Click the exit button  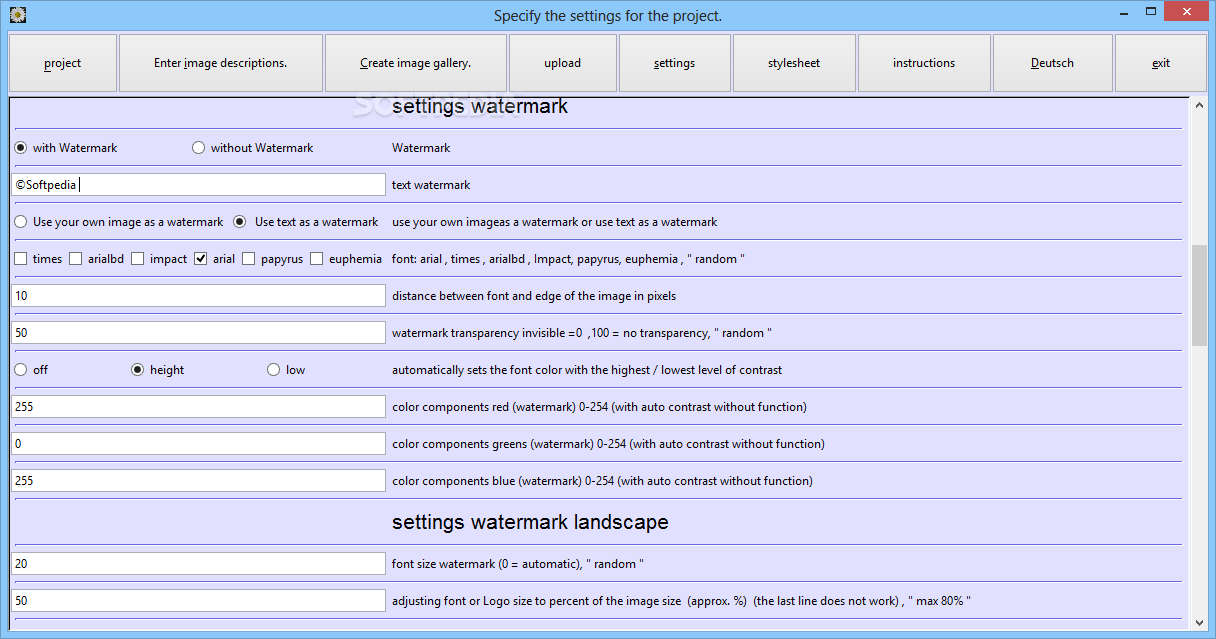coord(1161,63)
